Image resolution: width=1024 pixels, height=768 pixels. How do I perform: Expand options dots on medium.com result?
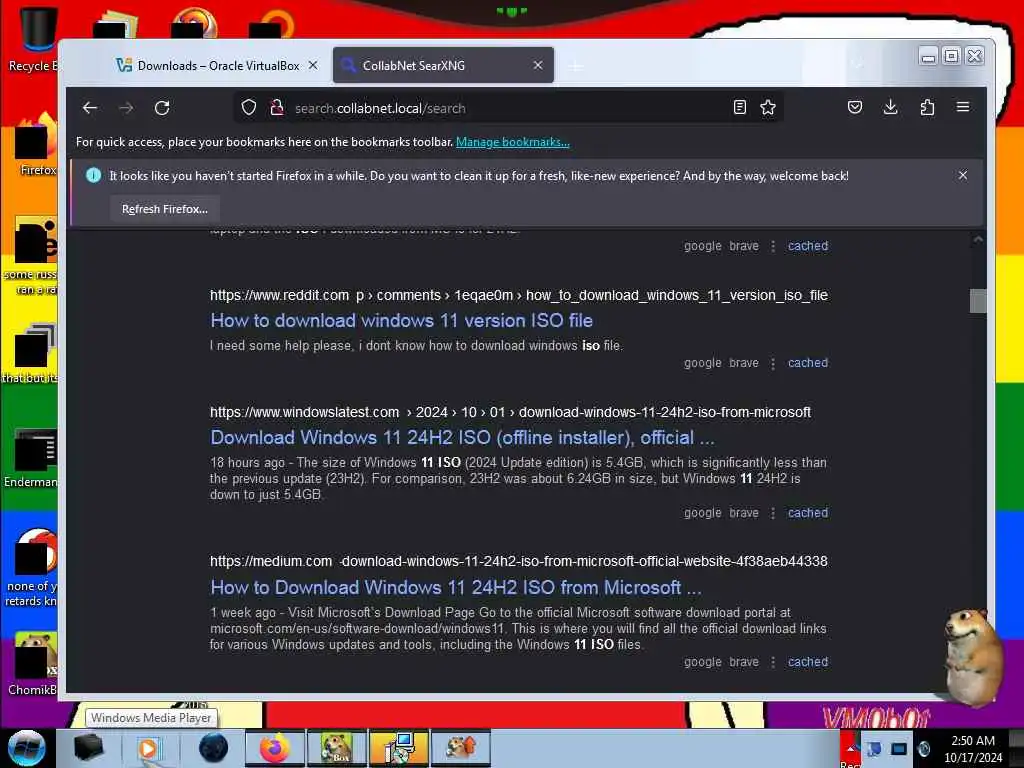click(x=773, y=662)
